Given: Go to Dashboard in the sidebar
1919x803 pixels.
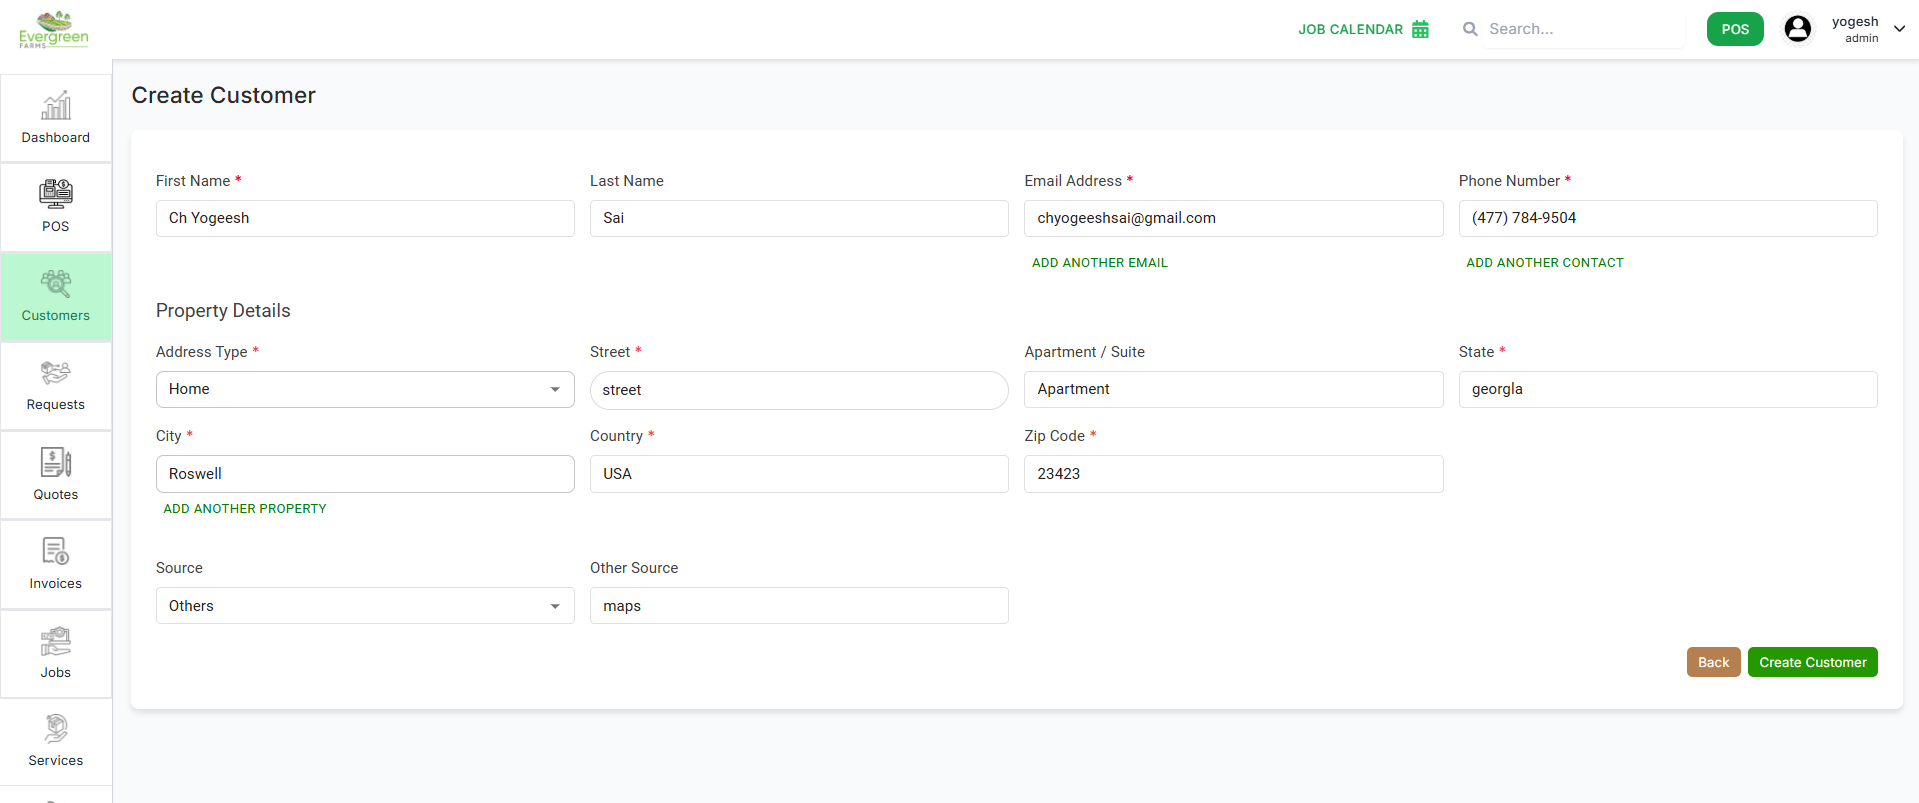Looking at the screenshot, I should (56, 138).
